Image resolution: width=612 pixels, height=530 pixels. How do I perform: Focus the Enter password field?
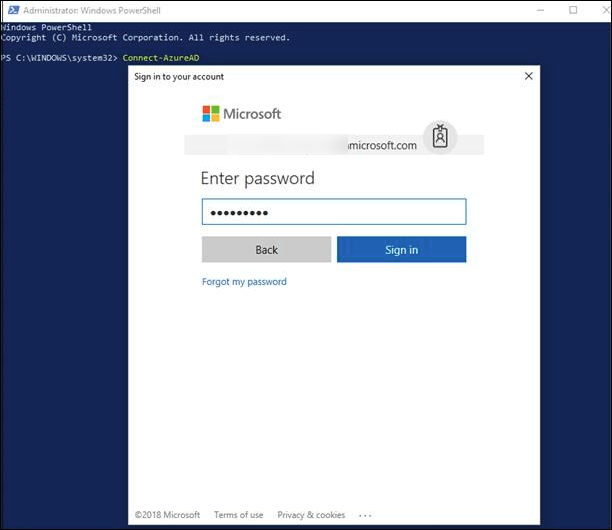pyautogui.click(x=334, y=212)
